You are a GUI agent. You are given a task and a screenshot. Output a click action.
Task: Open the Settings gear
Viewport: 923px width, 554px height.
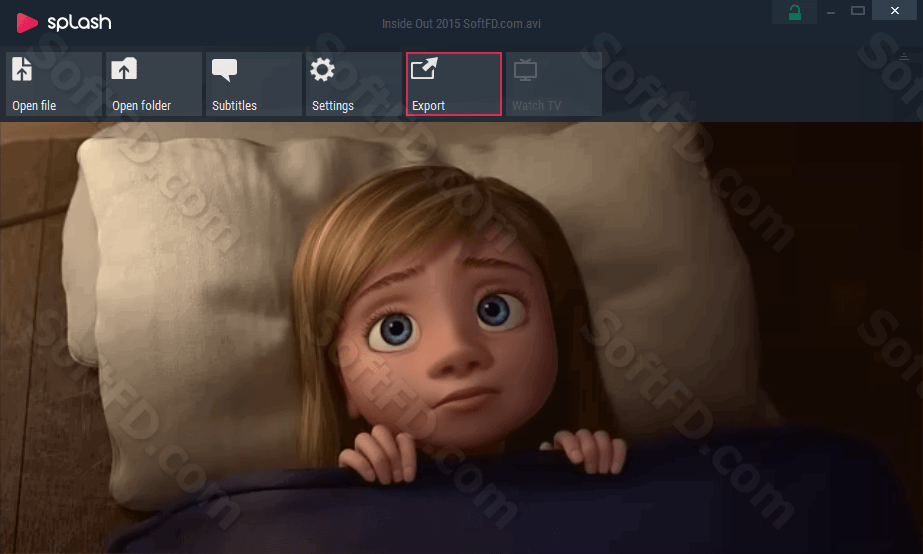click(354, 84)
